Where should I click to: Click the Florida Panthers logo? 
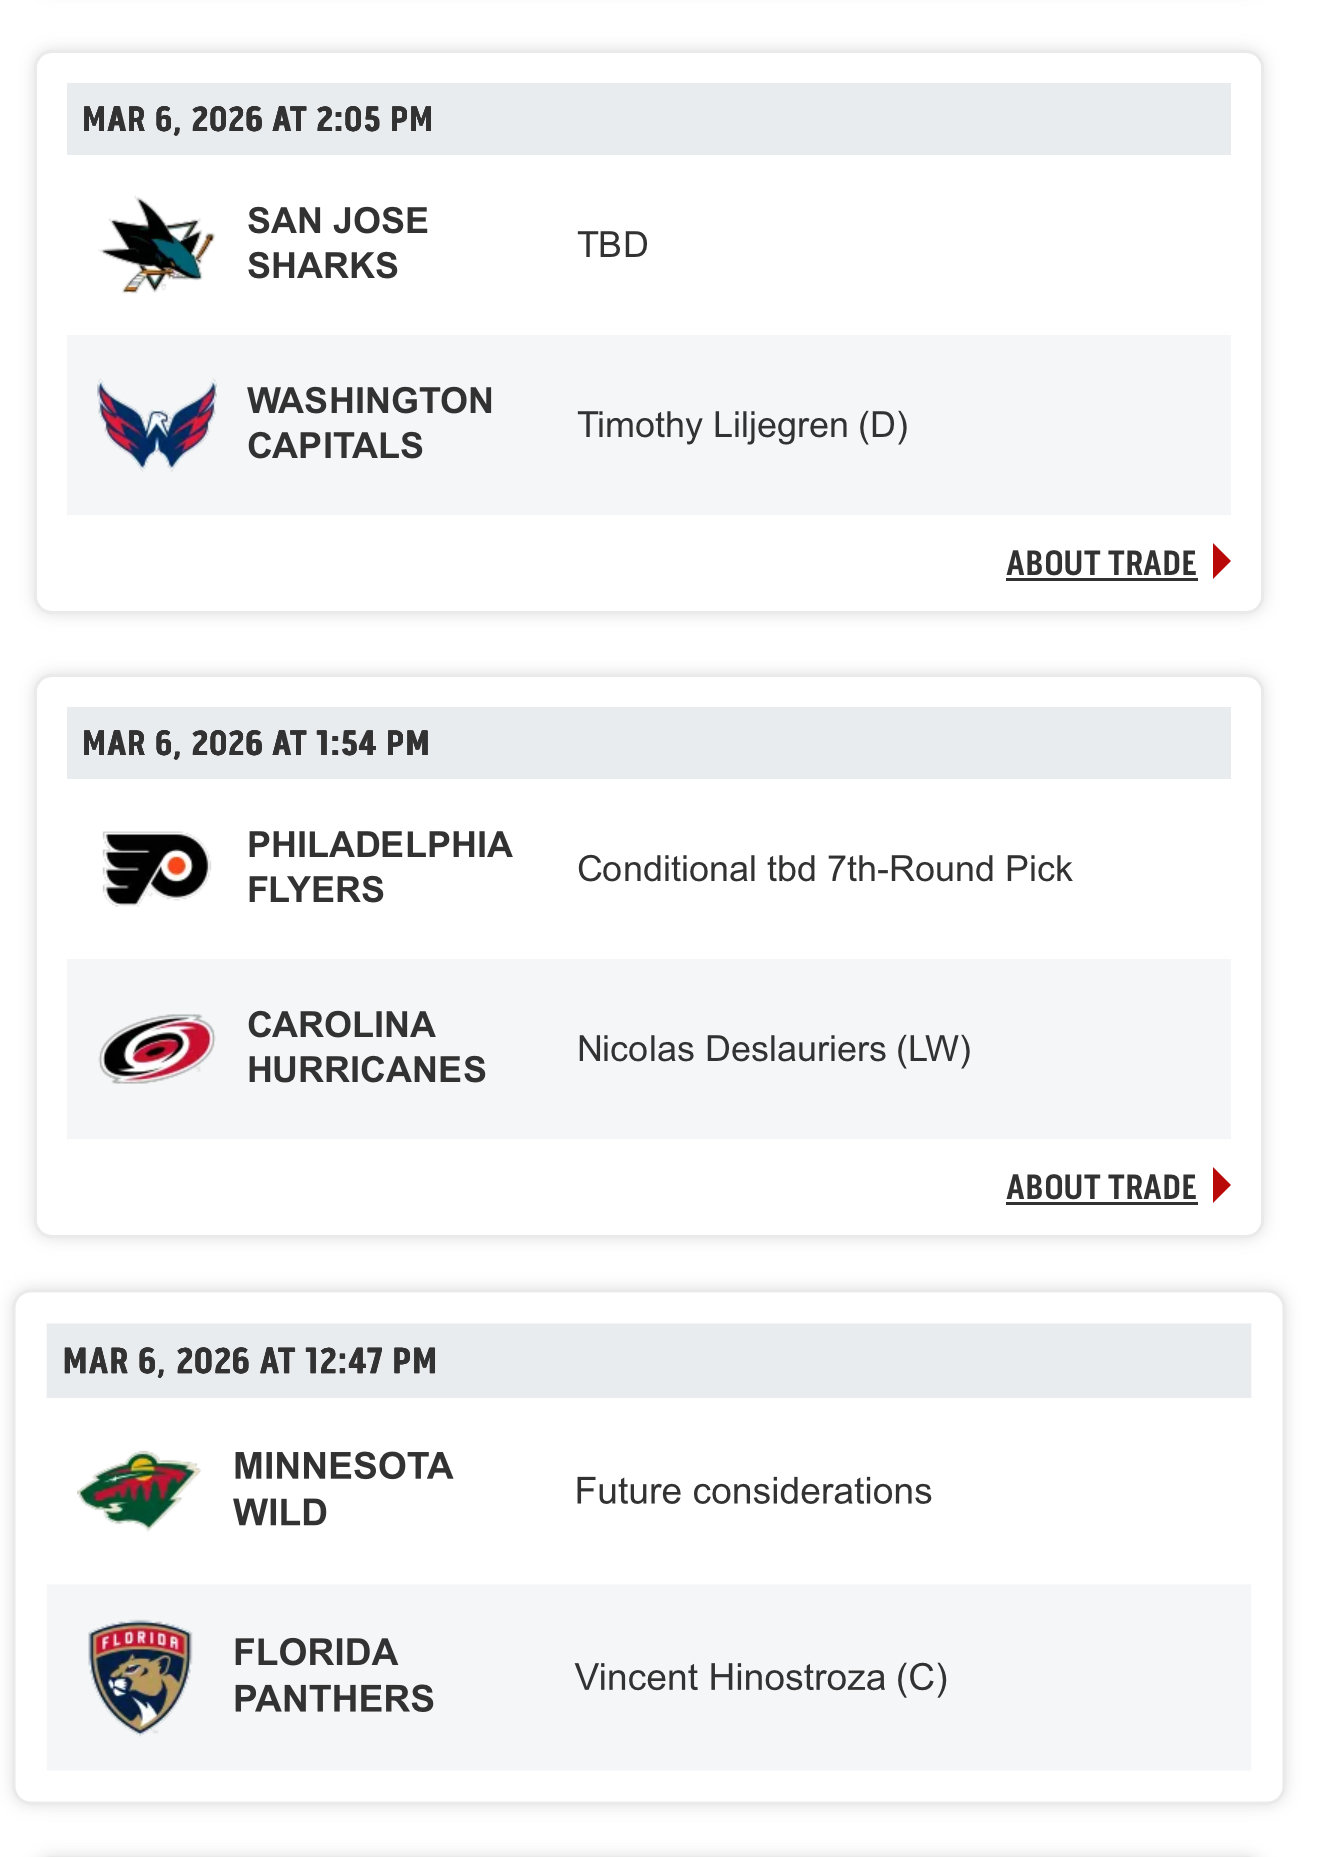(140, 1676)
